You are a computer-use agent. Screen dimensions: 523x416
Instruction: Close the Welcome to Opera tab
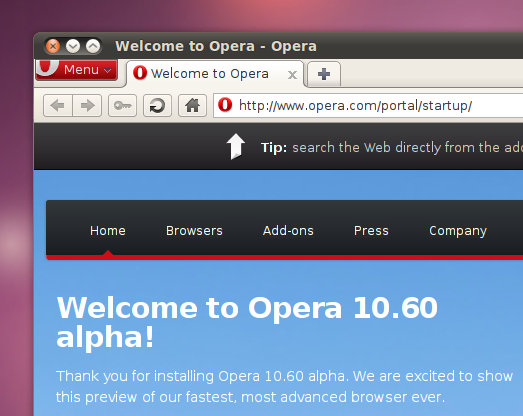pos(292,75)
